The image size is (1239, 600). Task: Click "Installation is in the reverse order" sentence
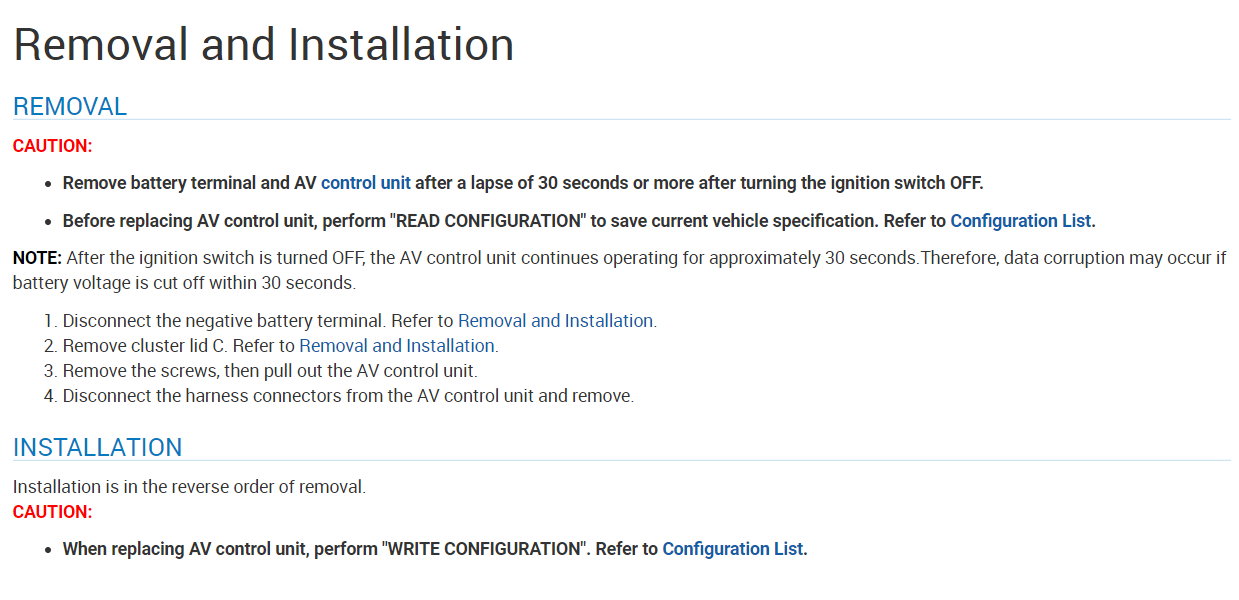(x=189, y=488)
